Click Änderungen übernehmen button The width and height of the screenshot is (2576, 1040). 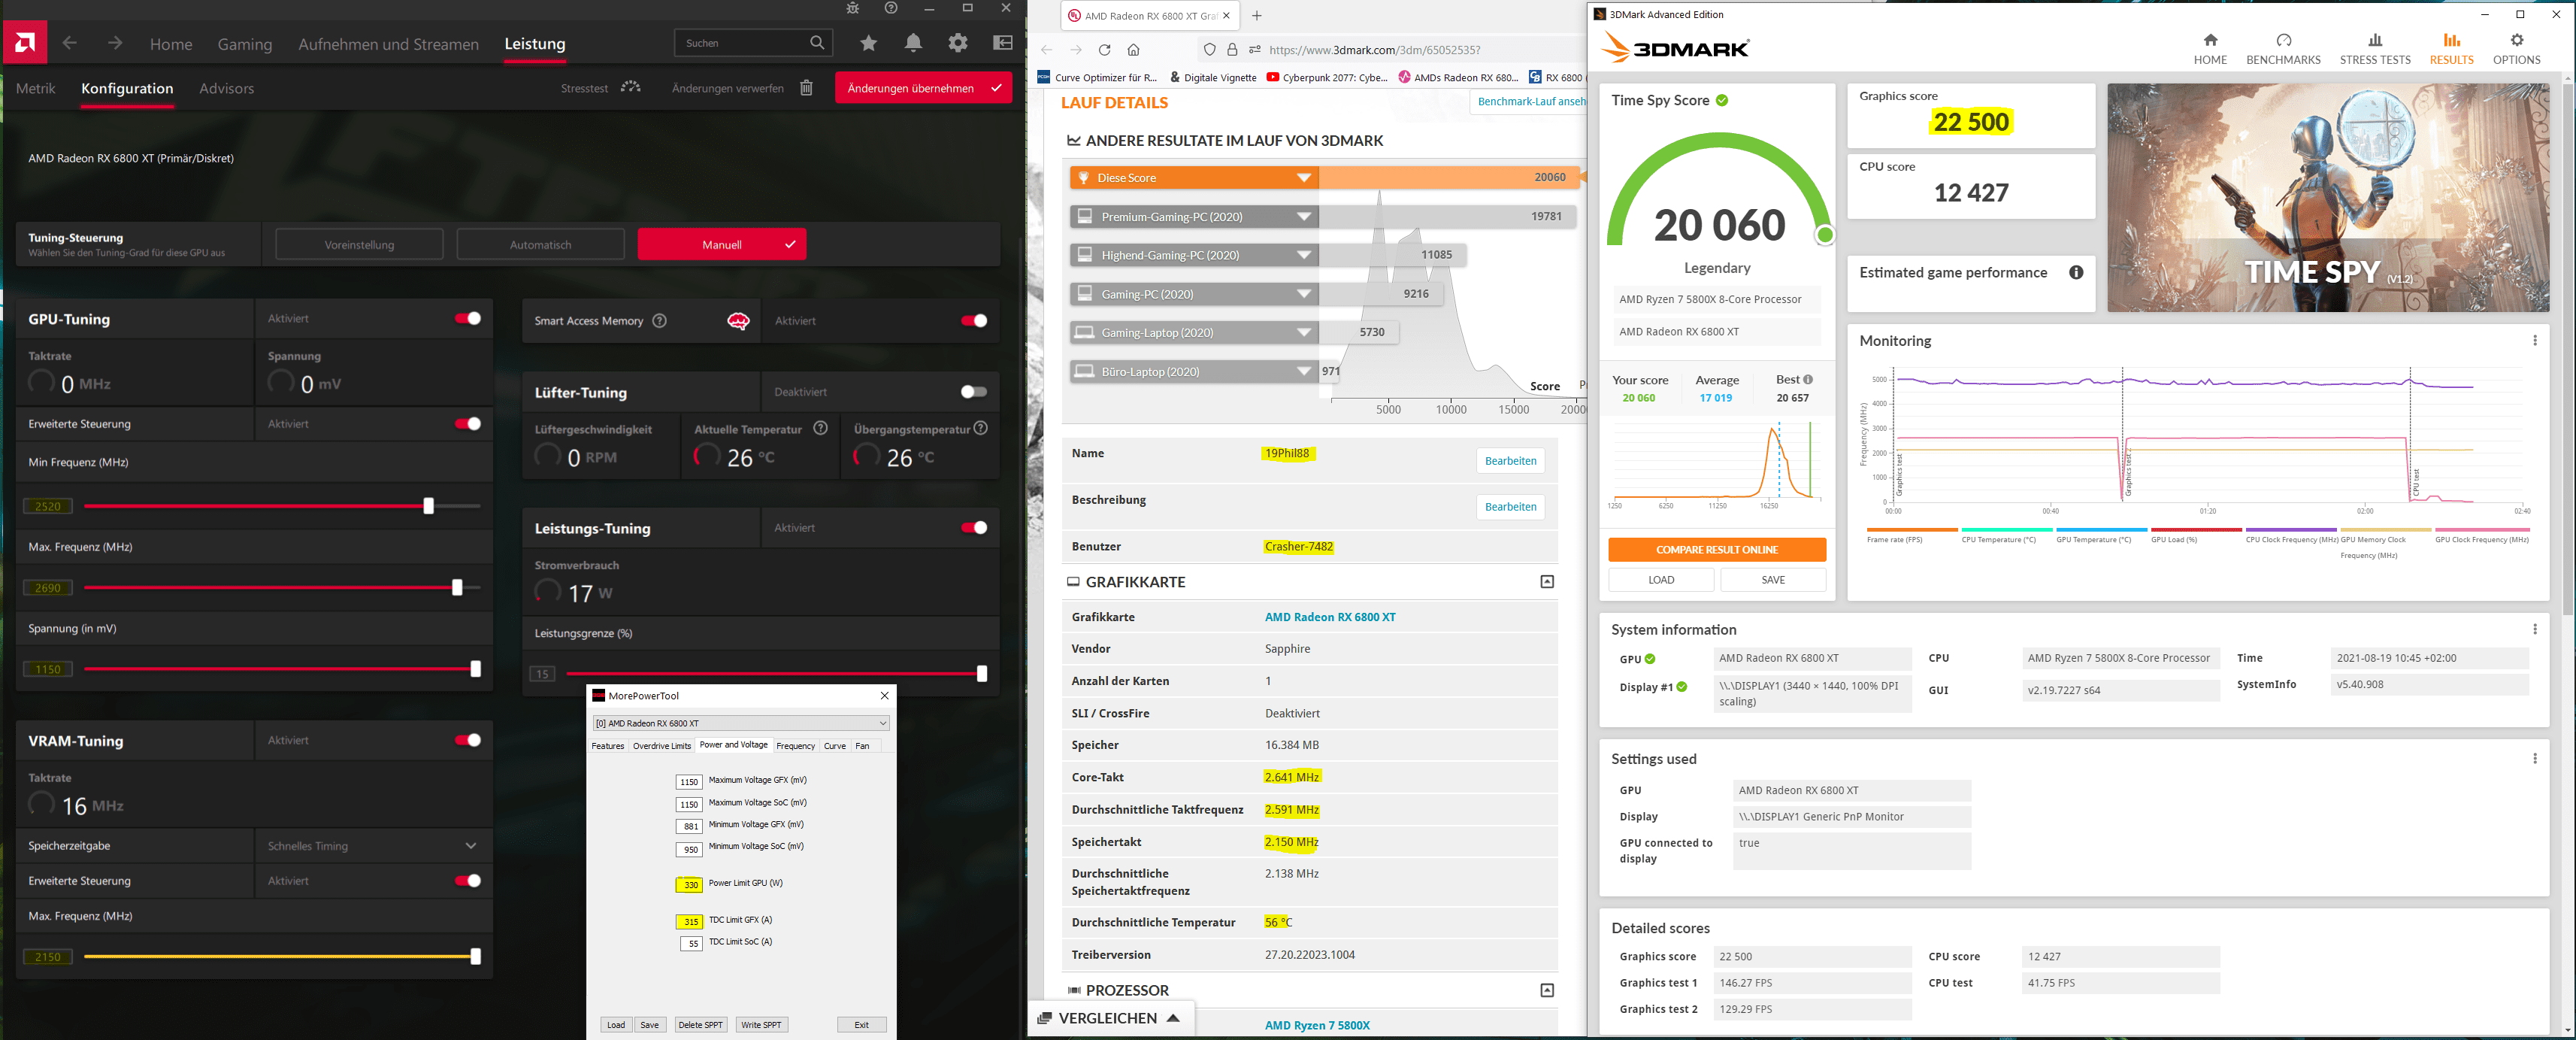point(923,88)
